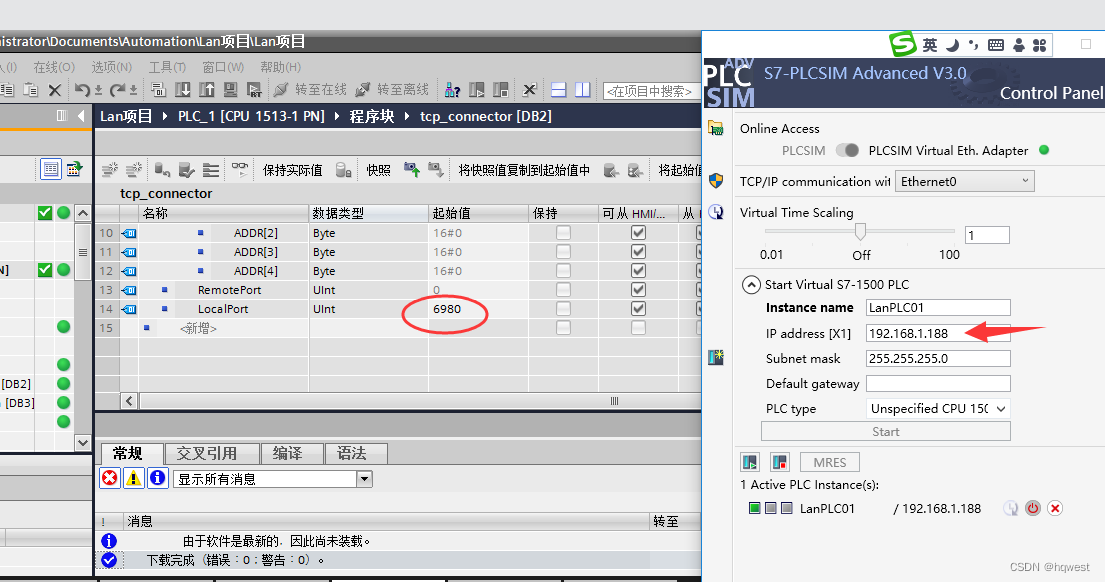Open the 选项(N) menu
The image size is (1105, 582).
111,67
